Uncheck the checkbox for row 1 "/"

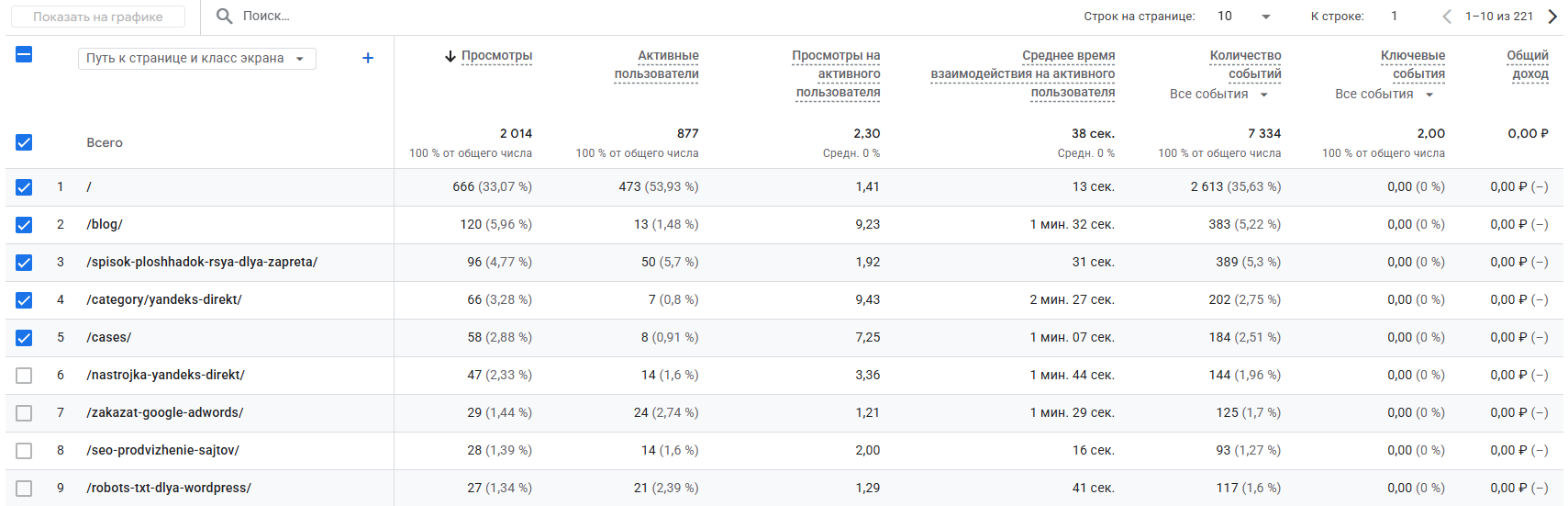click(x=24, y=187)
